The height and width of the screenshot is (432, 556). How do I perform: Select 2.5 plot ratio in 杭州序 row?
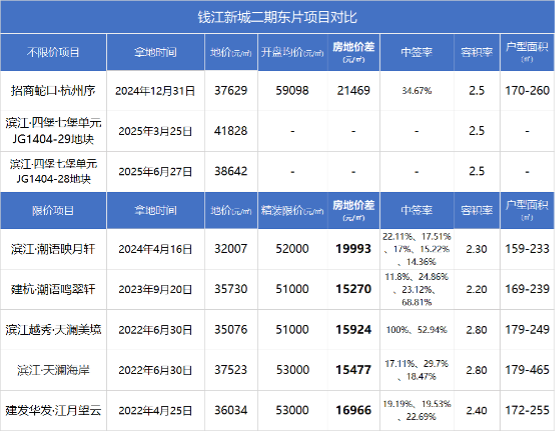click(x=477, y=91)
